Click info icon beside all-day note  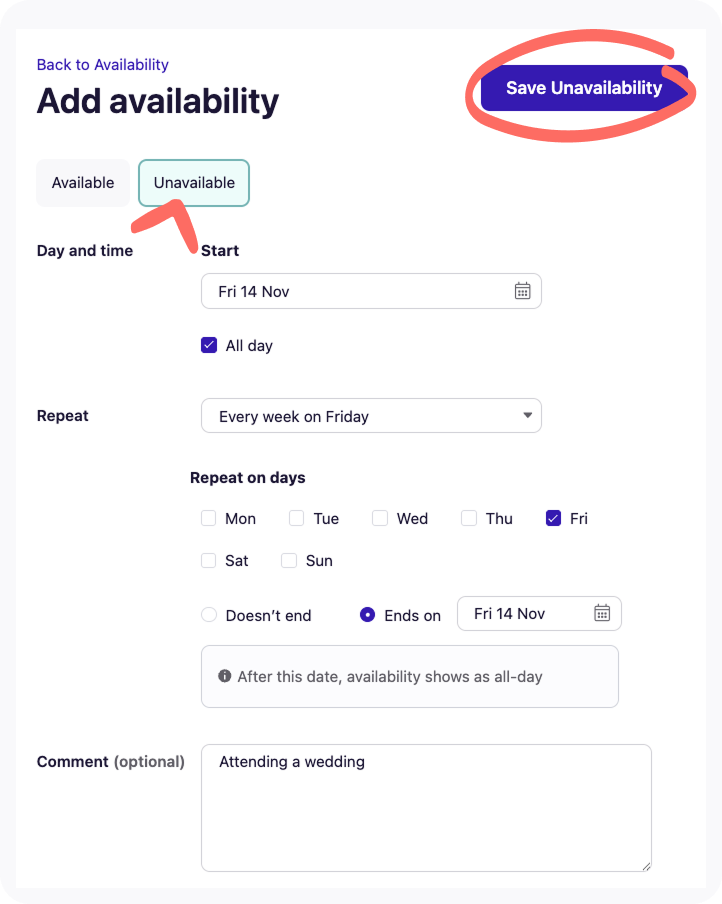pos(225,677)
